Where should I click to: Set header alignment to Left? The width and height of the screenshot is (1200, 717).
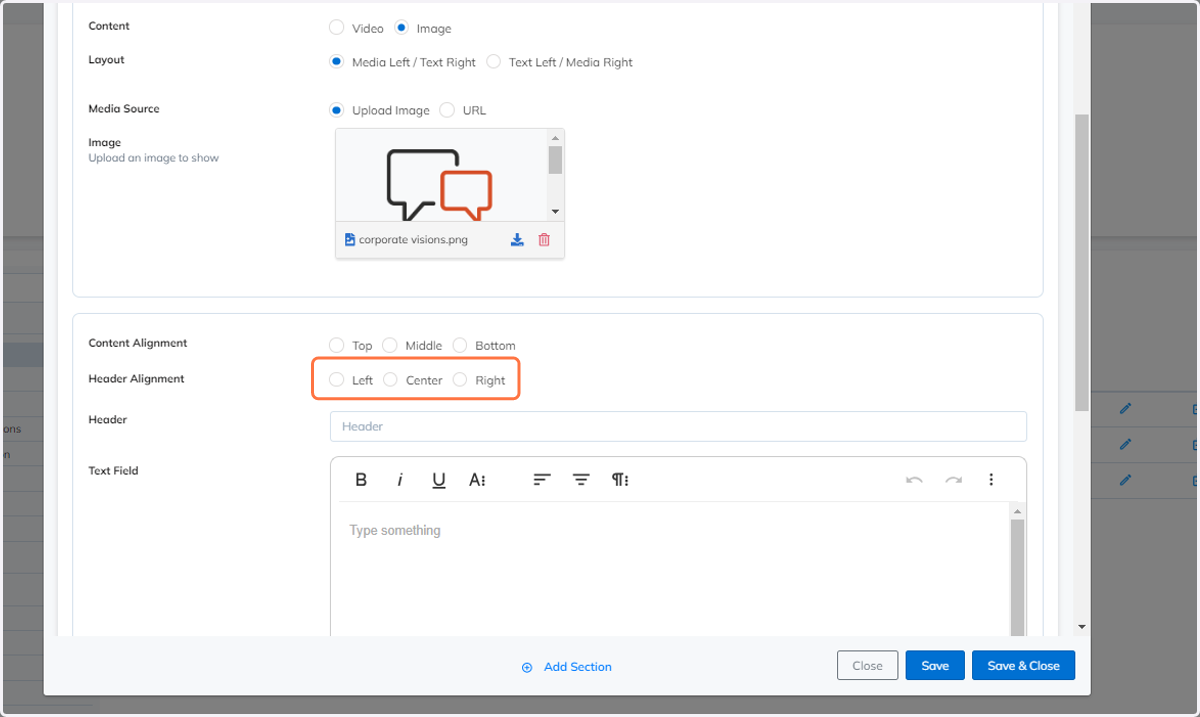tap(337, 380)
